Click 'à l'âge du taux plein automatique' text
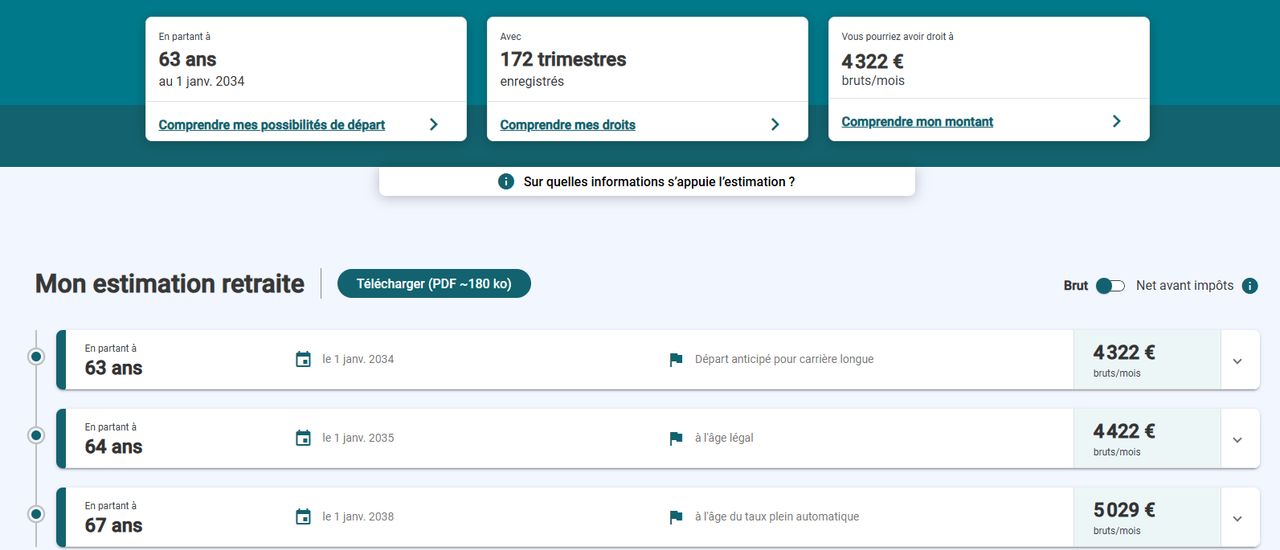Viewport: 1280px width, 550px height. (x=777, y=517)
